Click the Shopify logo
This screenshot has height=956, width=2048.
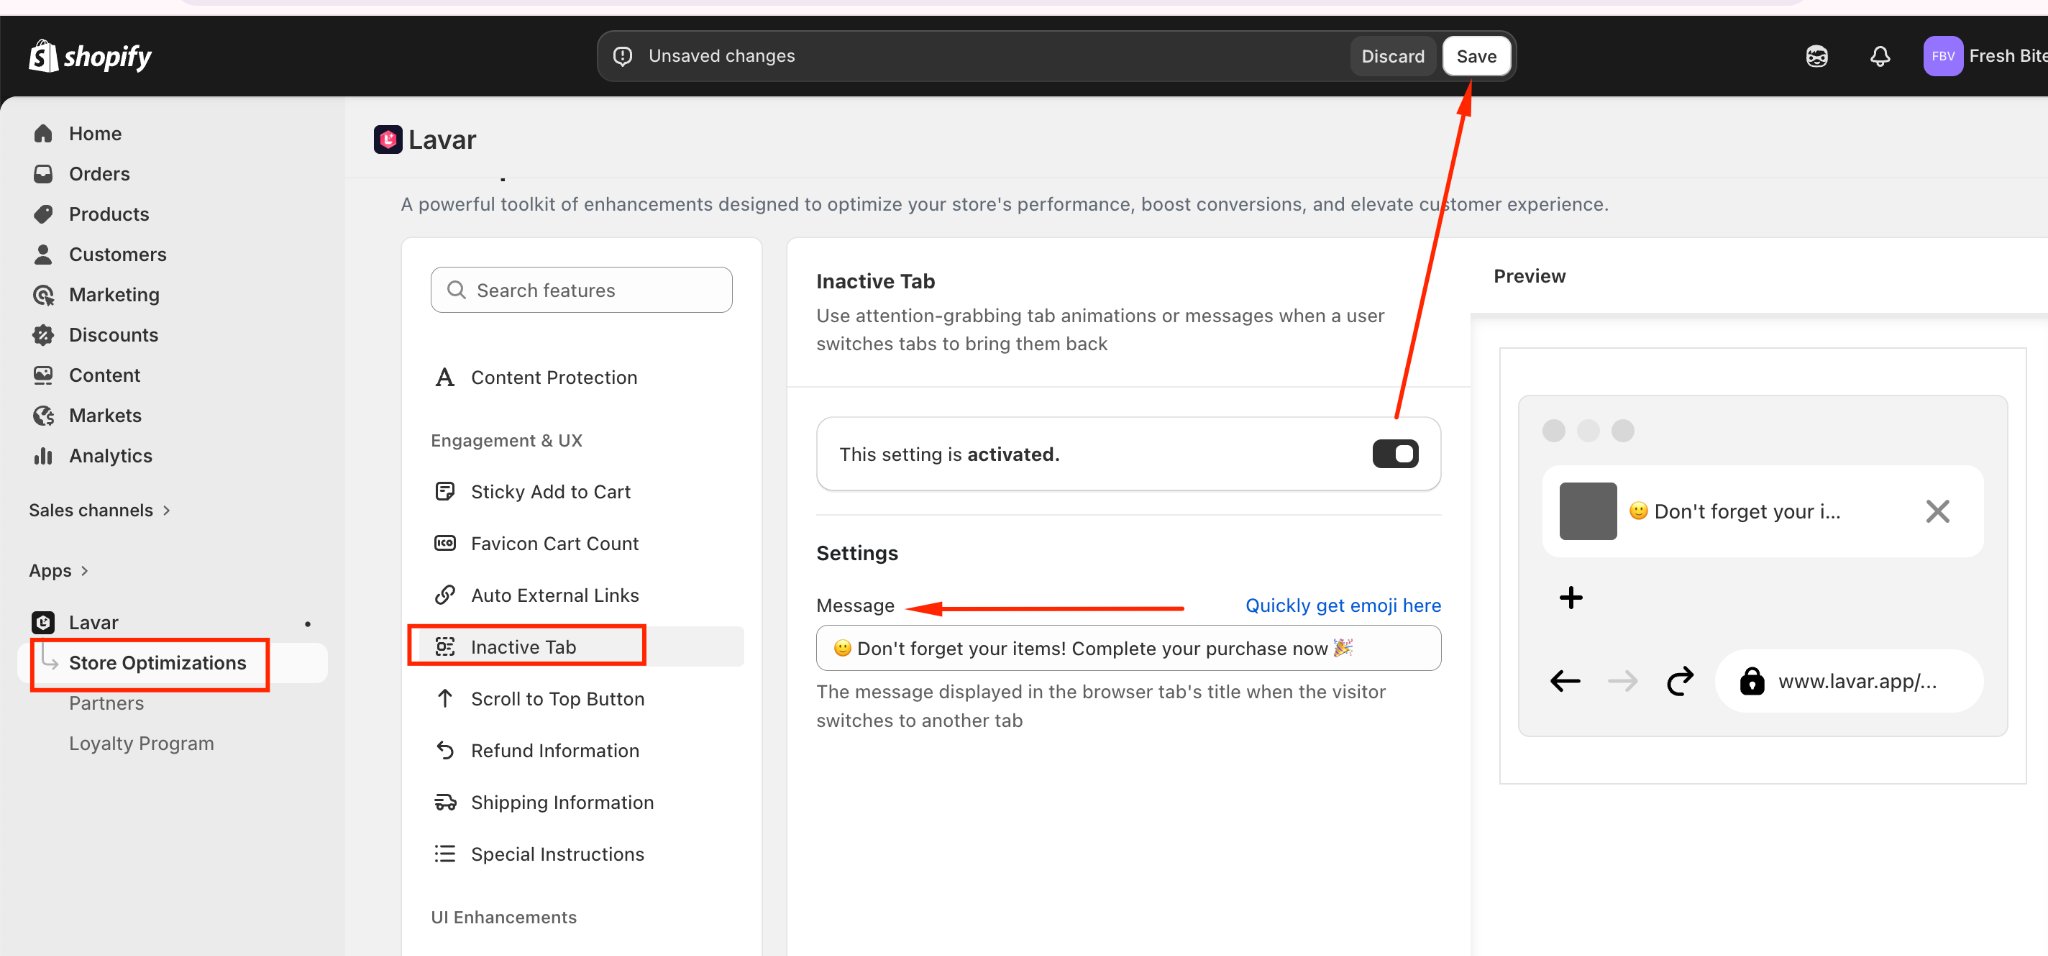pos(90,56)
